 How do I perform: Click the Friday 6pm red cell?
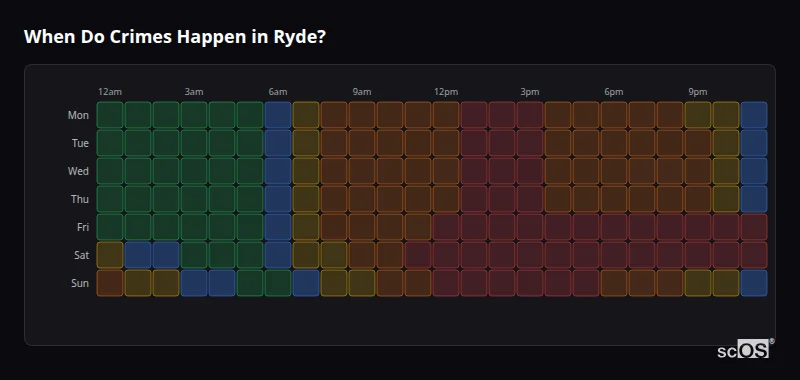[614, 227]
